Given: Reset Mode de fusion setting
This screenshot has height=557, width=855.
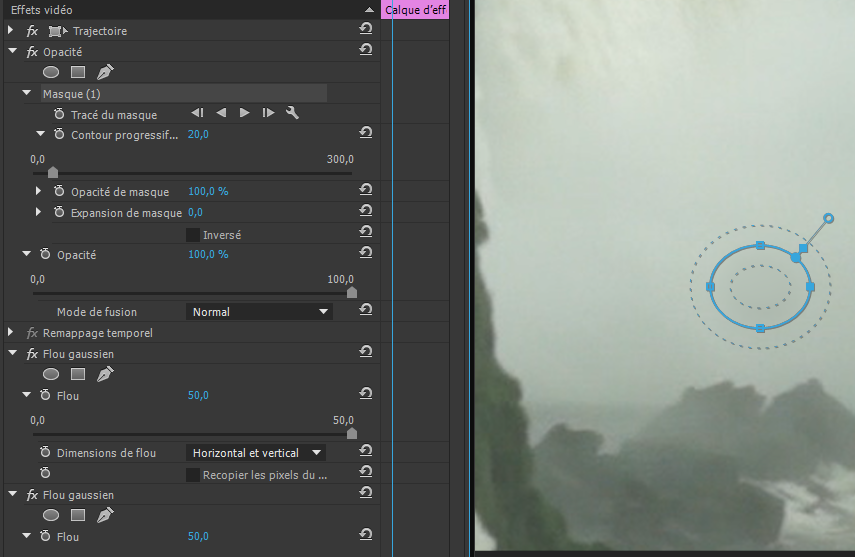Looking at the screenshot, I should pos(366,310).
